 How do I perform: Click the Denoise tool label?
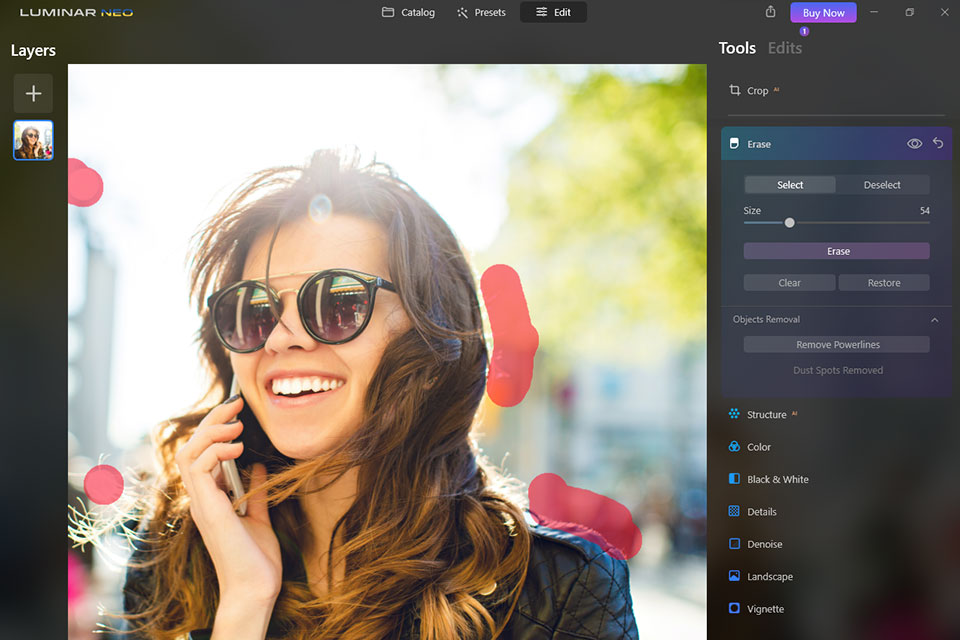(765, 544)
